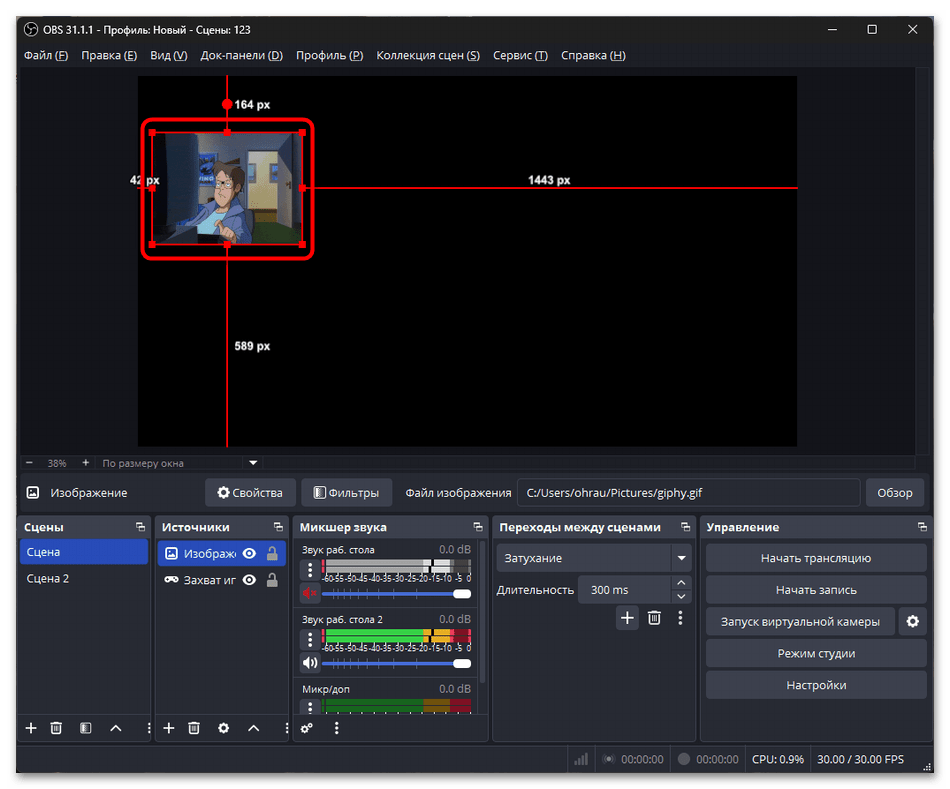Open transition properties three-dot menu
Image resolution: width=950 pixels, height=789 pixels.
680,618
